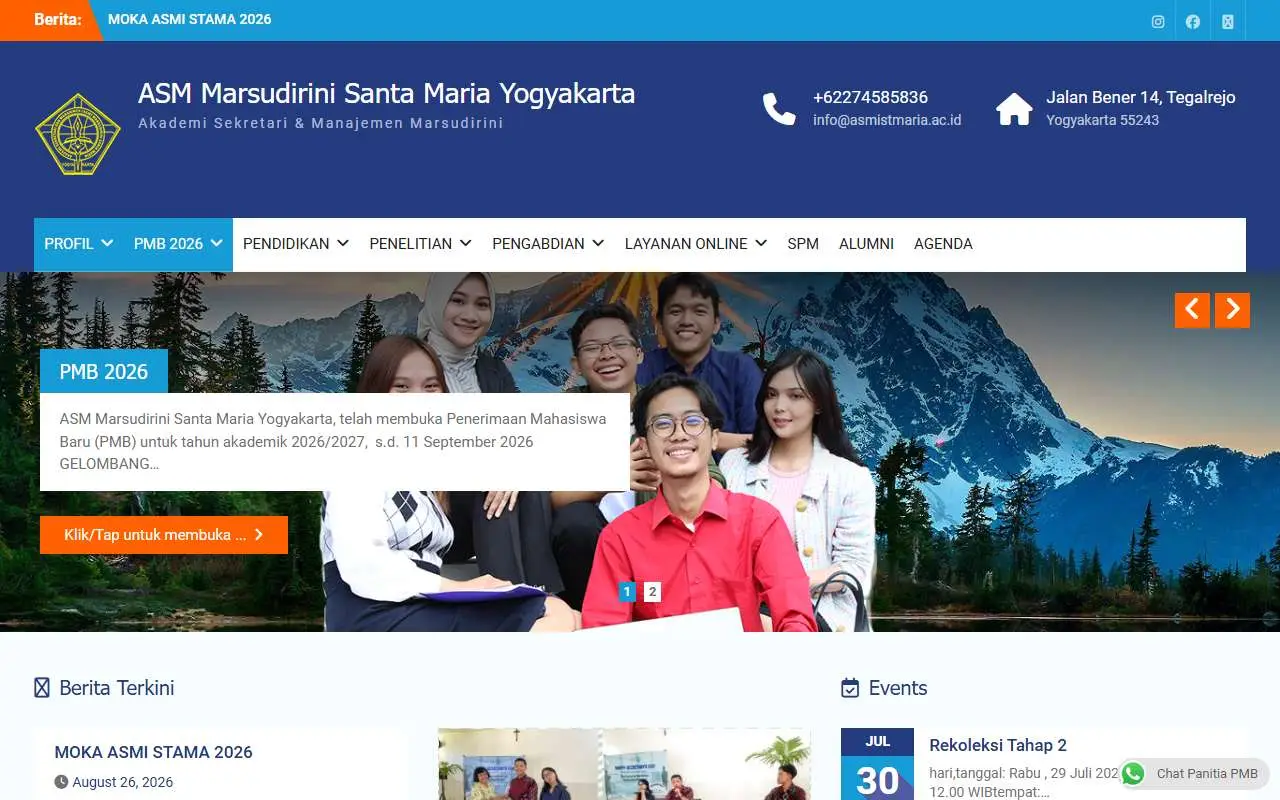The width and height of the screenshot is (1280, 800).
Task: Click the Events calendar-check icon
Action: tap(850, 688)
